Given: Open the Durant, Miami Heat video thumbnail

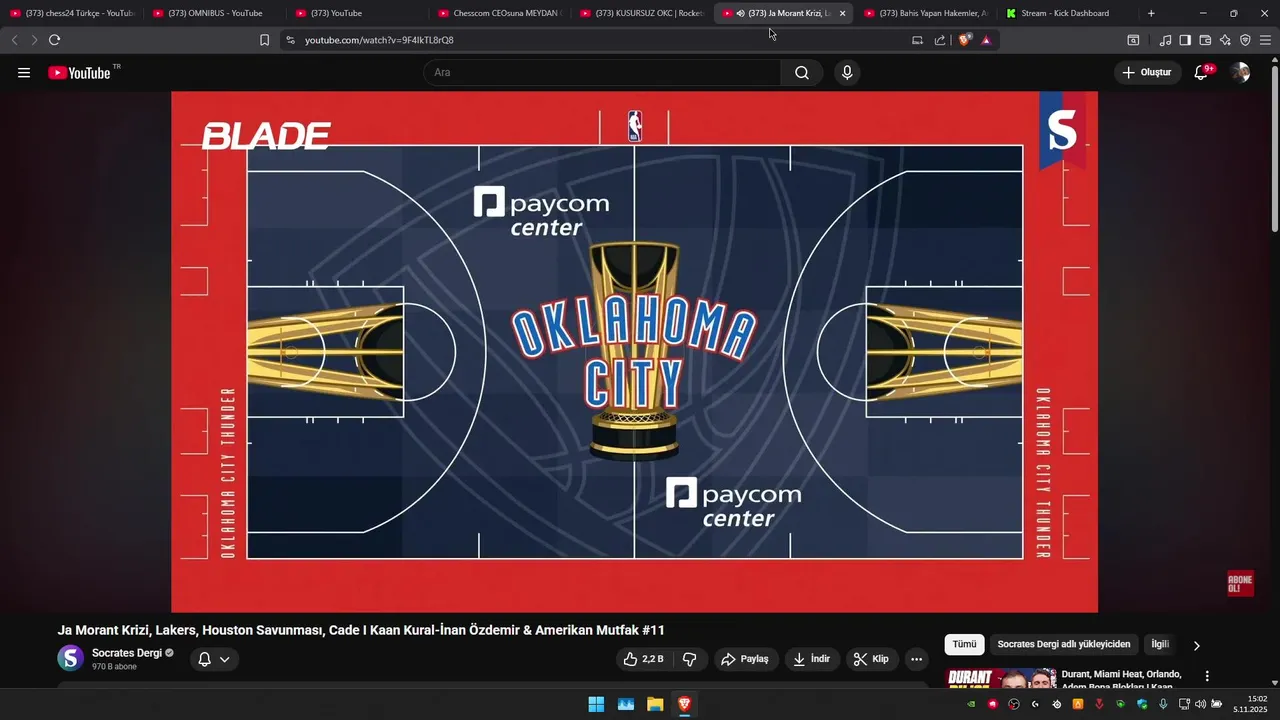Looking at the screenshot, I should coord(1001,678).
